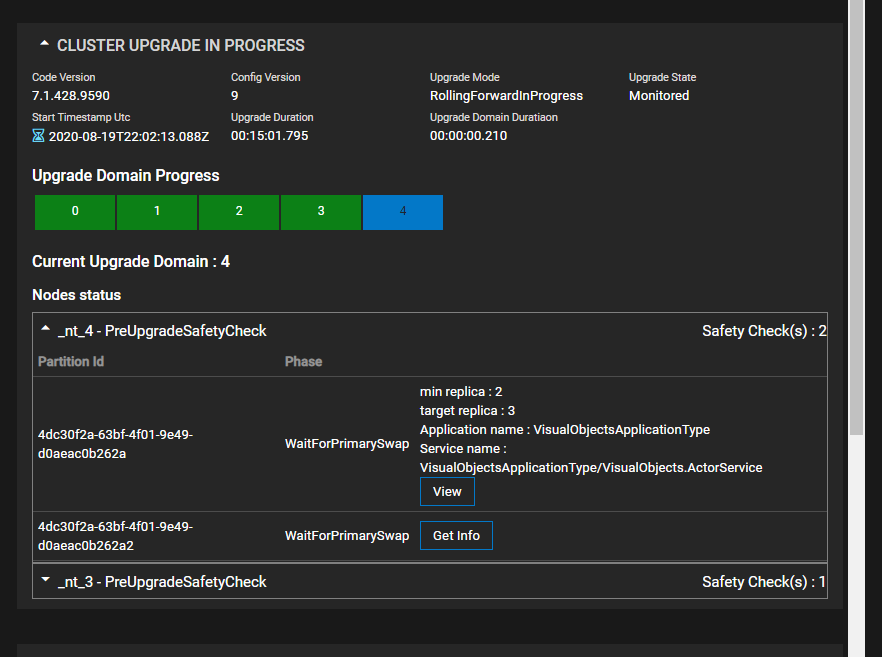Select upgrade domain 1 segment
The image size is (882, 657).
(x=156, y=211)
